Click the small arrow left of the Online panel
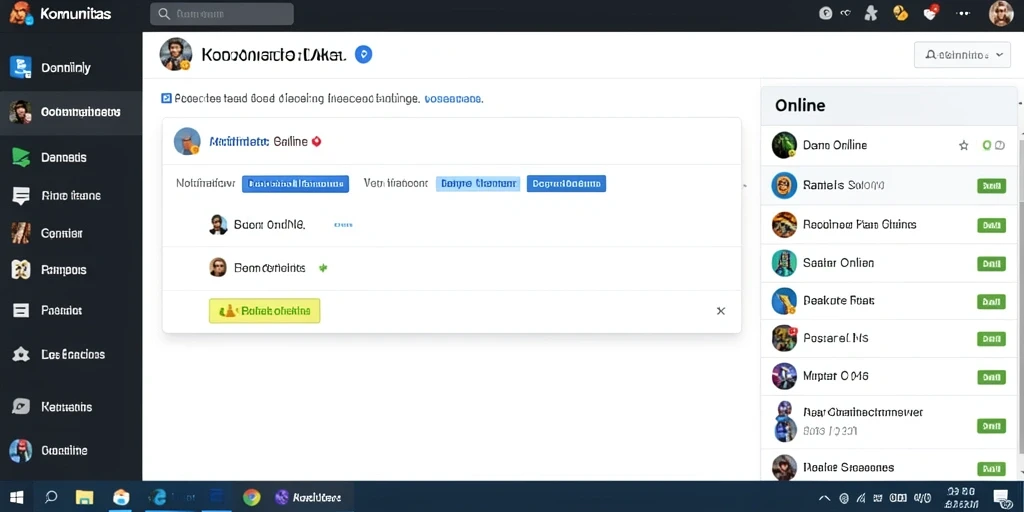1024x512 pixels. tap(745, 187)
